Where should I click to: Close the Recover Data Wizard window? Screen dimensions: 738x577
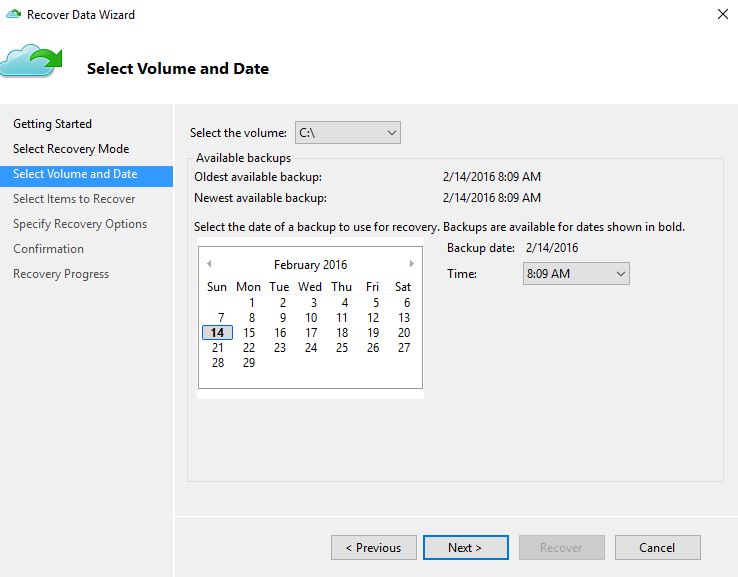pyautogui.click(x=723, y=14)
